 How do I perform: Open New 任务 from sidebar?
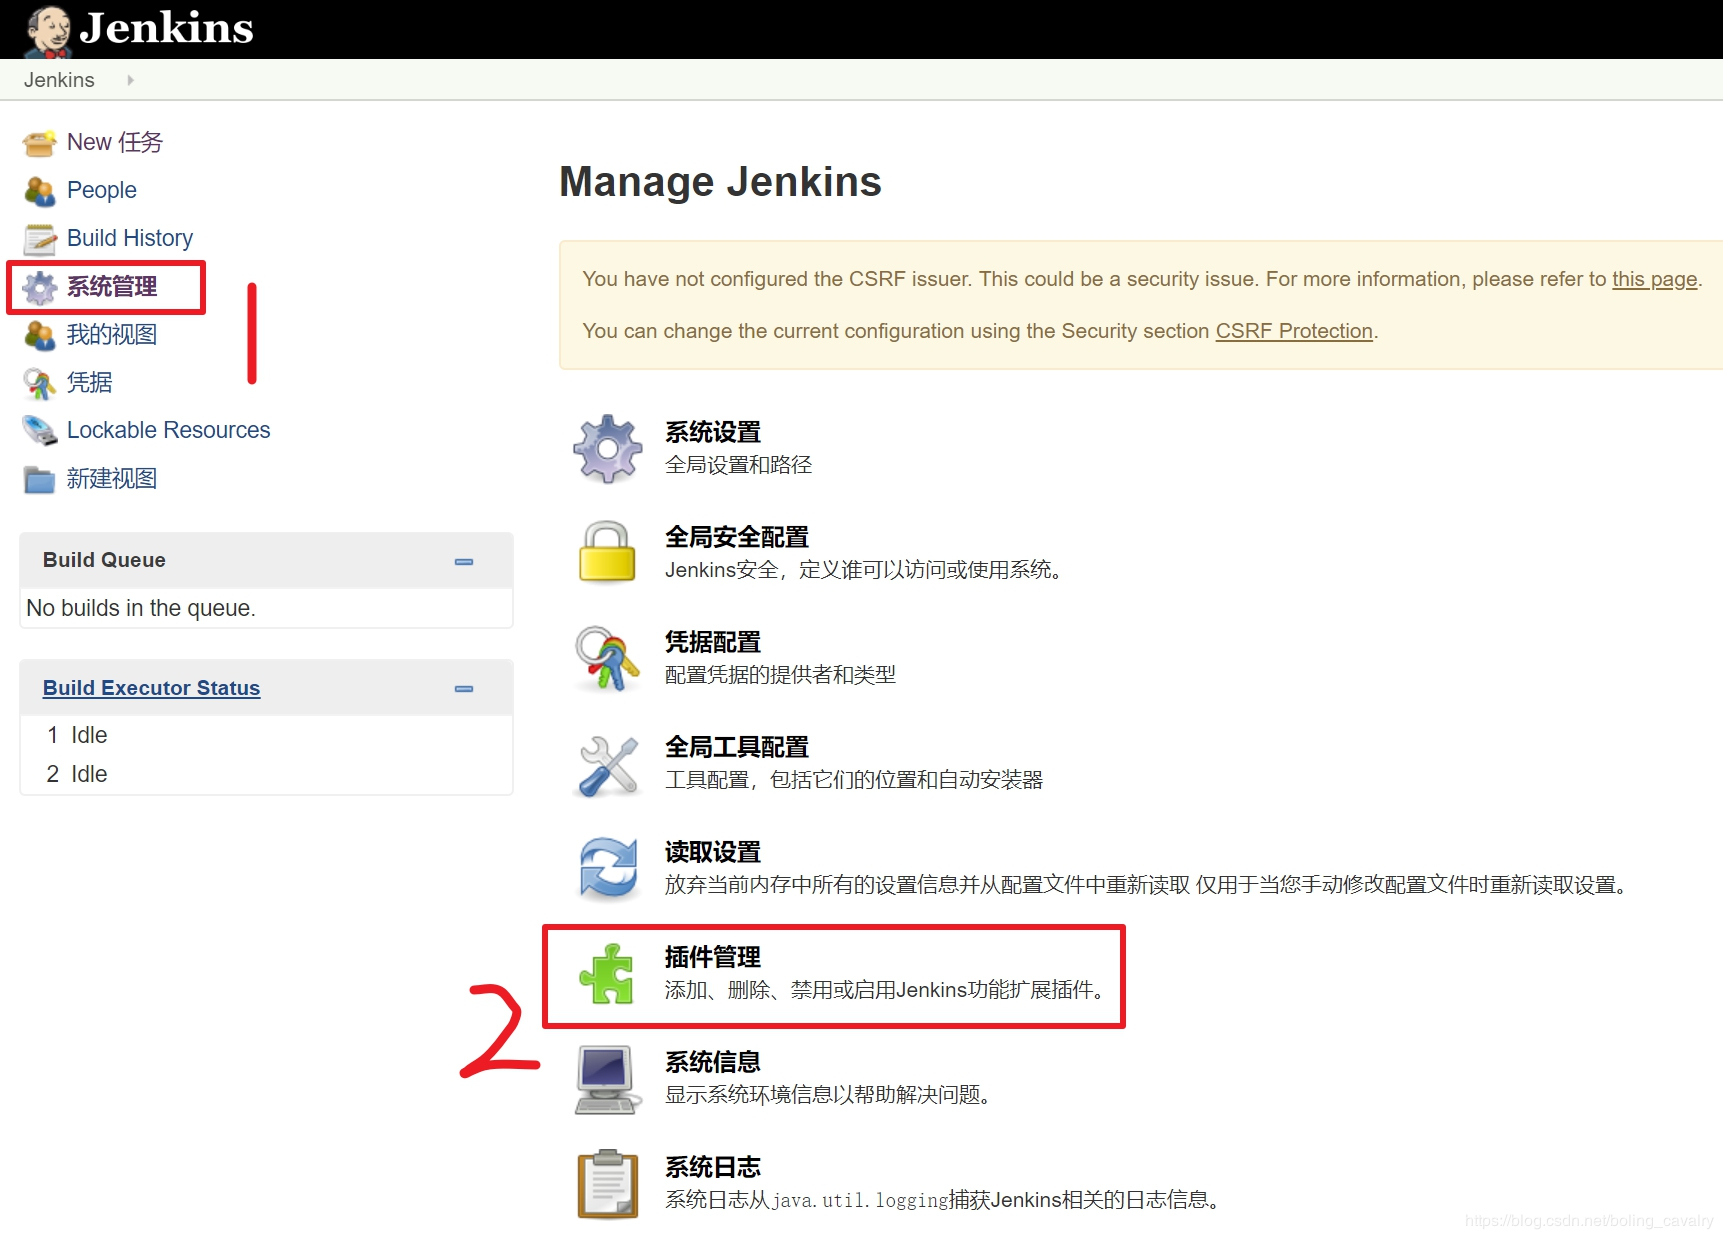pyautogui.click(x=115, y=142)
